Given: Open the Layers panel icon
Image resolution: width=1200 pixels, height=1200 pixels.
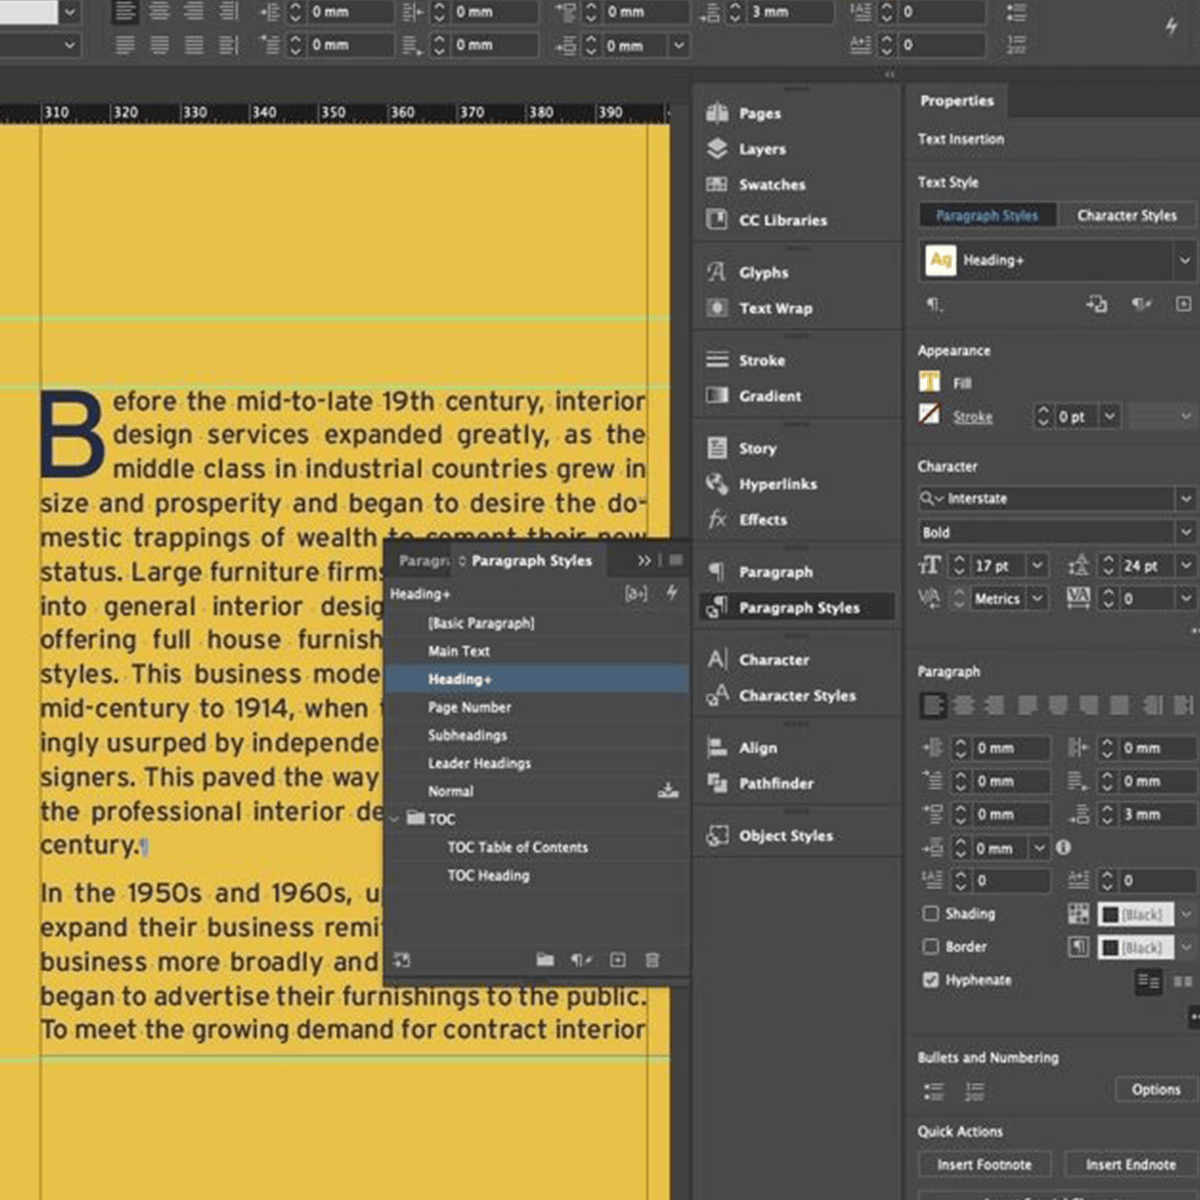Looking at the screenshot, I should pyautogui.click(x=717, y=149).
